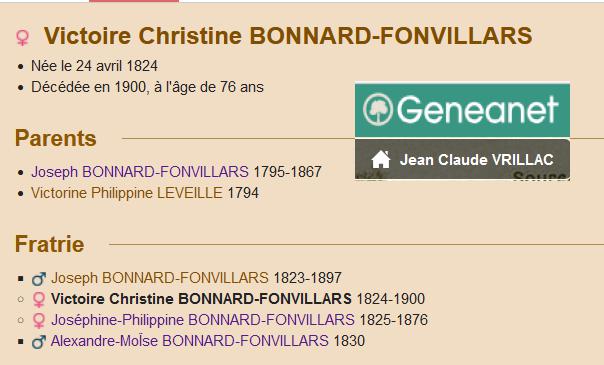Click female icon beside Victoire Christine 1824-1900
The image size is (604, 365).
(x=39, y=300)
